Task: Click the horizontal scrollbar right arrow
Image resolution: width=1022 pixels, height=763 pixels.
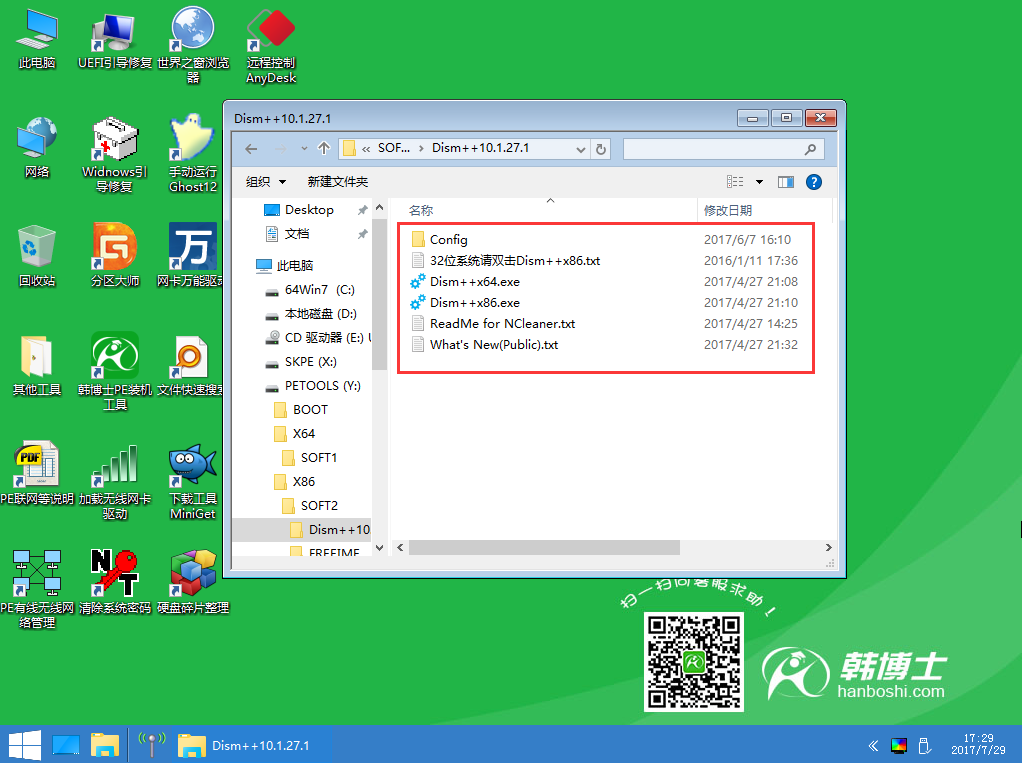Action: click(828, 547)
